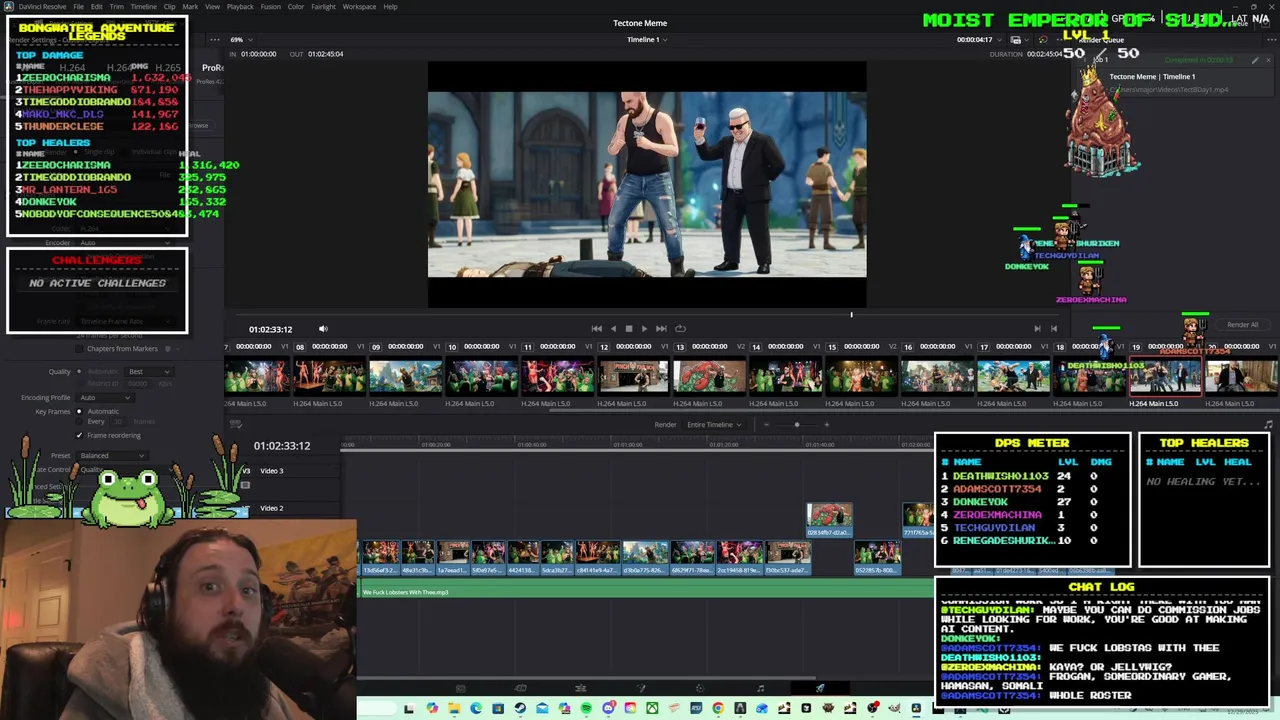
Task: Edit Job 1 with the pencil icon
Action: pyautogui.click(x=1255, y=60)
